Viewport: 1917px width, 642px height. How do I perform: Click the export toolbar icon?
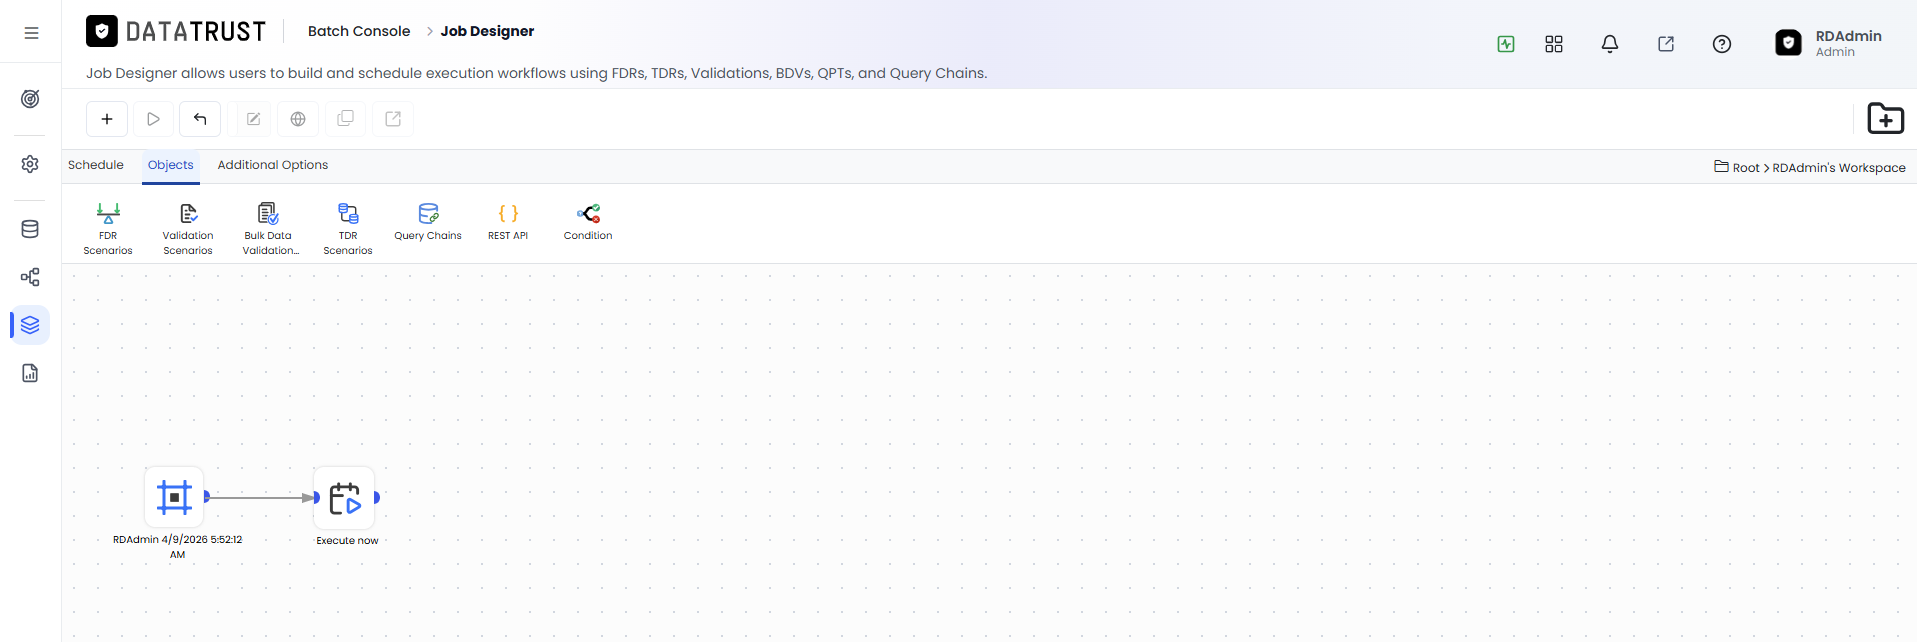click(x=393, y=119)
